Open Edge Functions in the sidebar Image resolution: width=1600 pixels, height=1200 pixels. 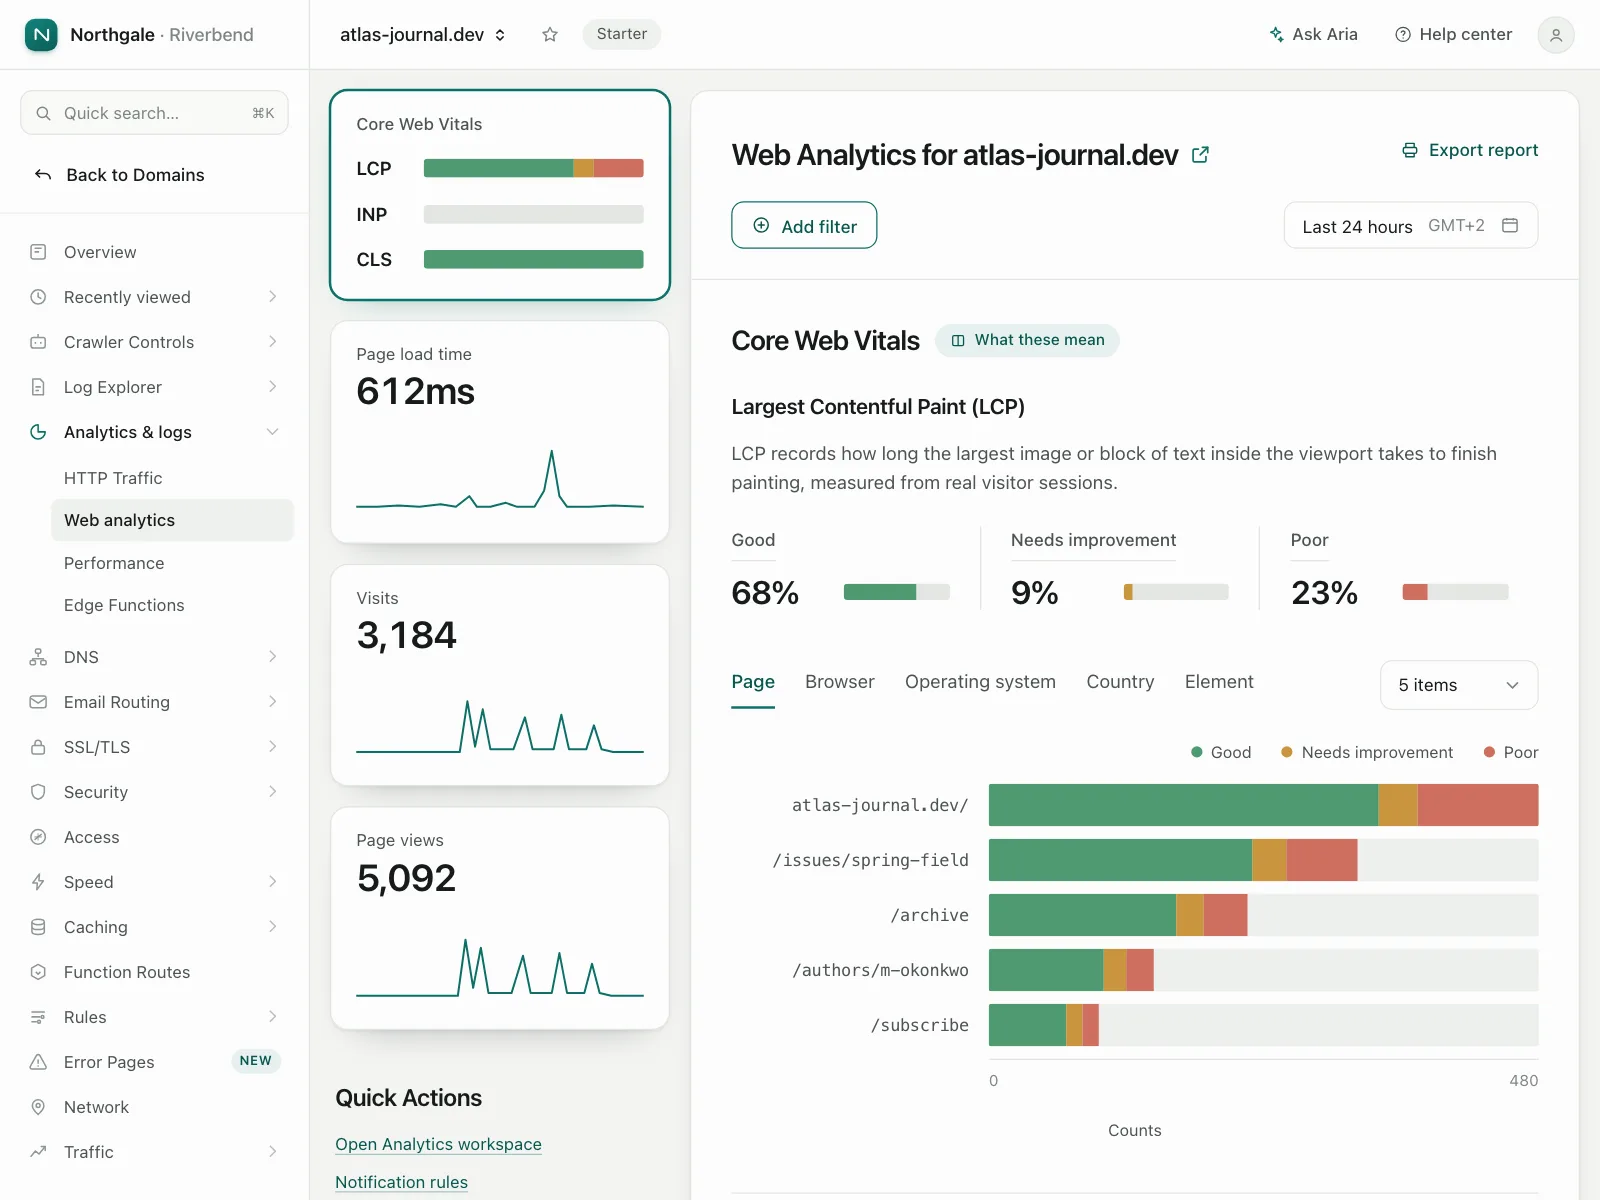click(x=172, y=605)
